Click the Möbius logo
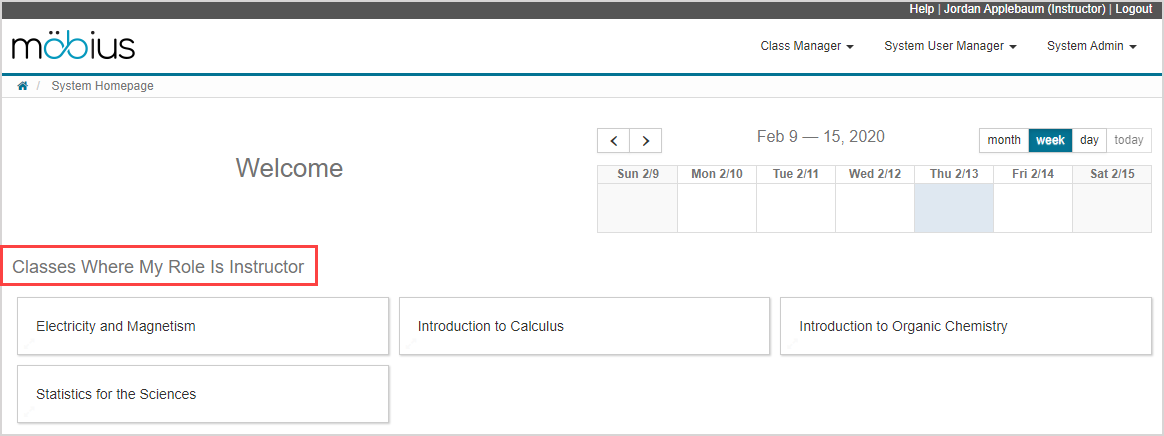 73,47
